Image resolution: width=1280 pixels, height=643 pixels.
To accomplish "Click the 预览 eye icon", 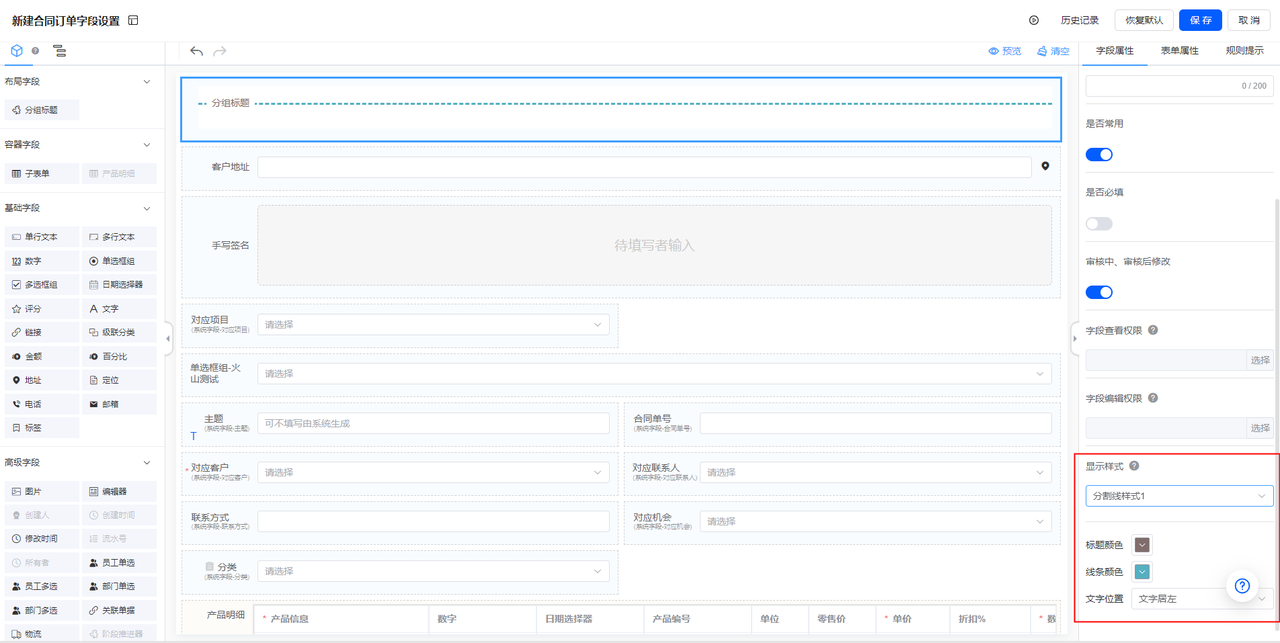I will [993, 51].
